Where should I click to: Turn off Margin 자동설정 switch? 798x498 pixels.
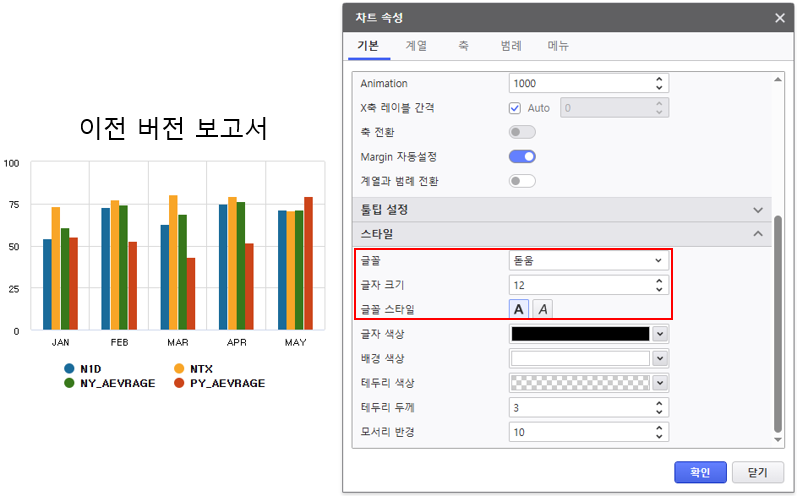pyautogui.click(x=522, y=157)
